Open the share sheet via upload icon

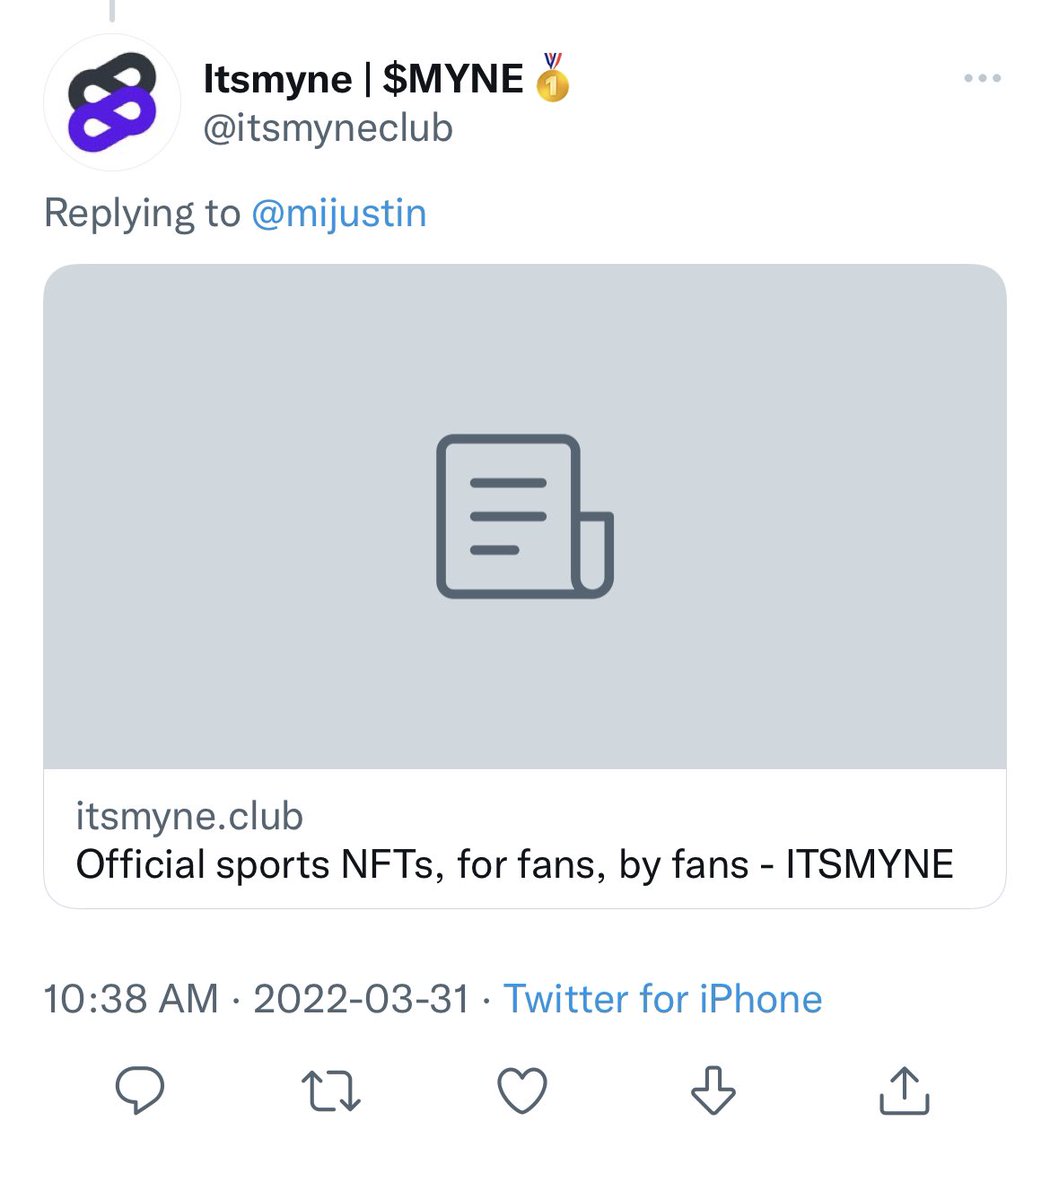(x=904, y=1090)
